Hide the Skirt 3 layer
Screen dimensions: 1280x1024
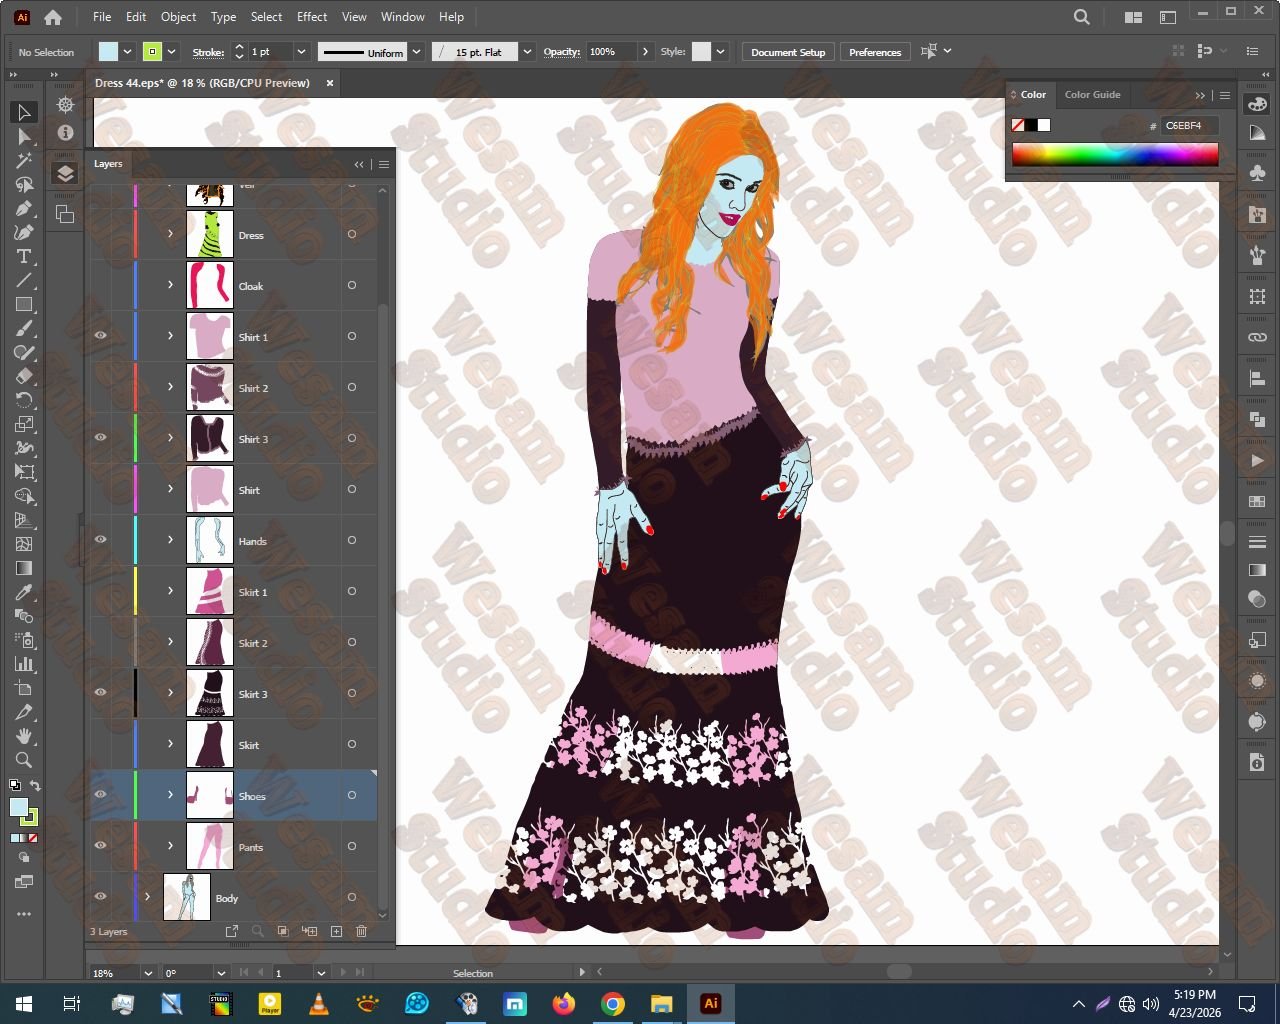coord(100,693)
